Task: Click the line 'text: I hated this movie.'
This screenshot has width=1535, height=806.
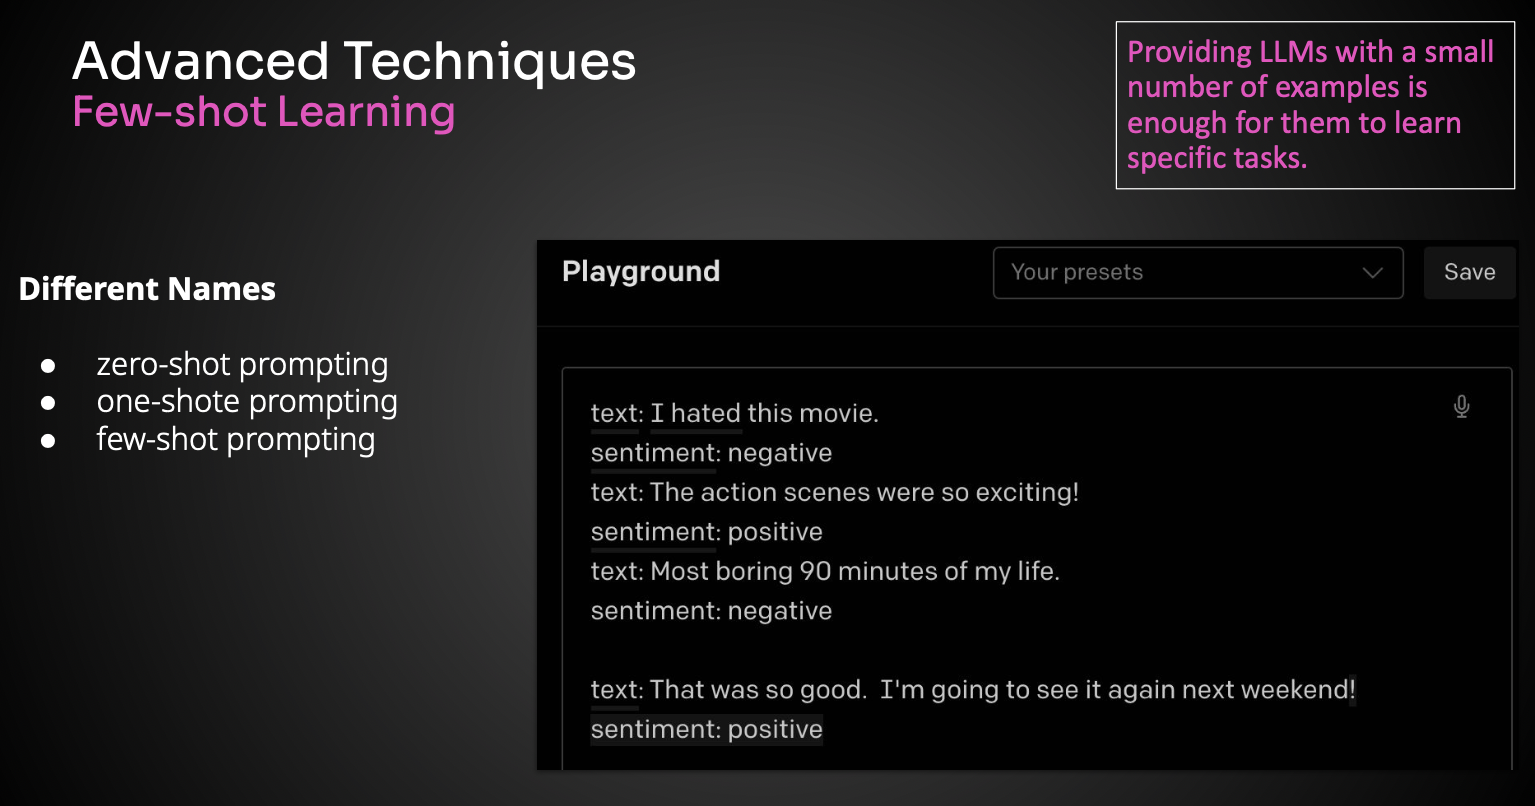Action: [x=734, y=413]
